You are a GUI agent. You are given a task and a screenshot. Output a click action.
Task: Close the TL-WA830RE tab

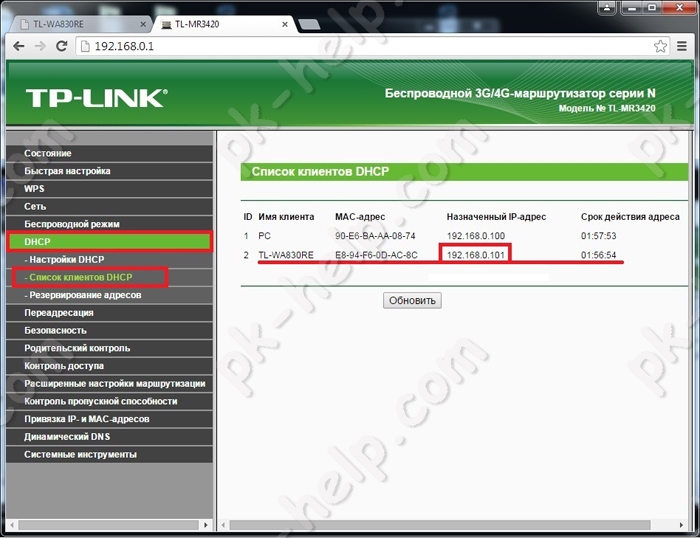coord(143,25)
